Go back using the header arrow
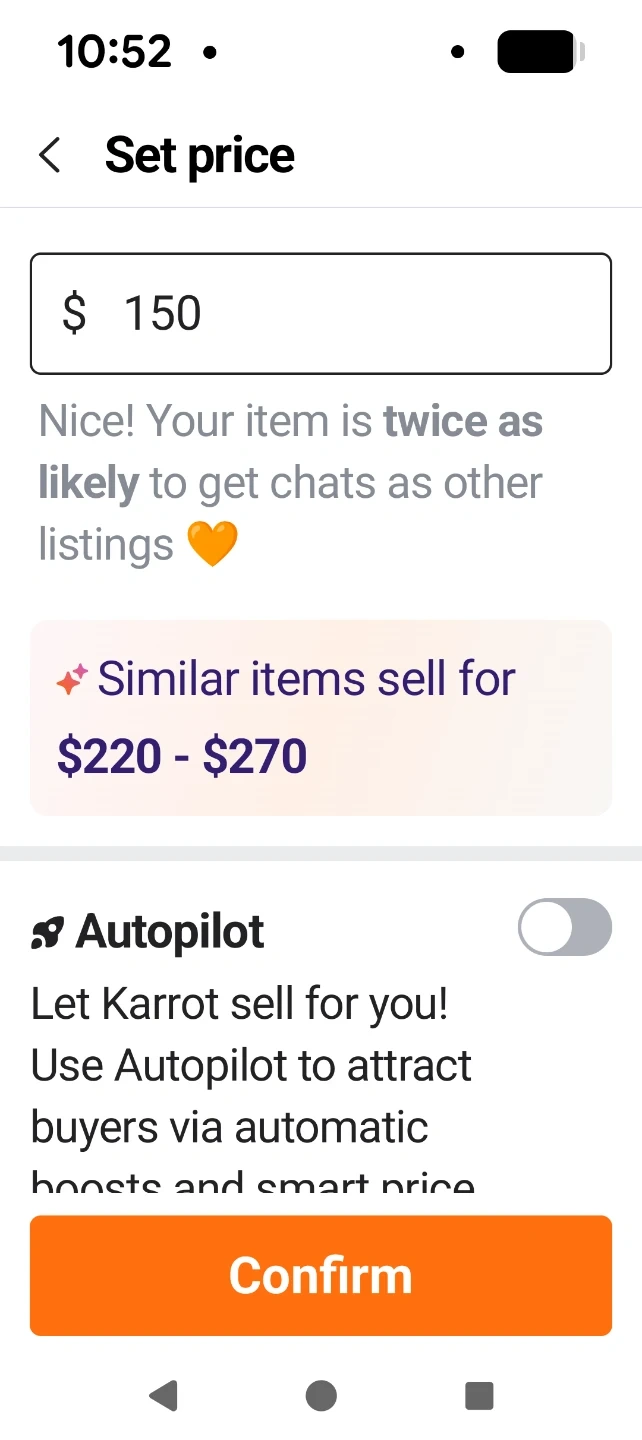 [50, 156]
